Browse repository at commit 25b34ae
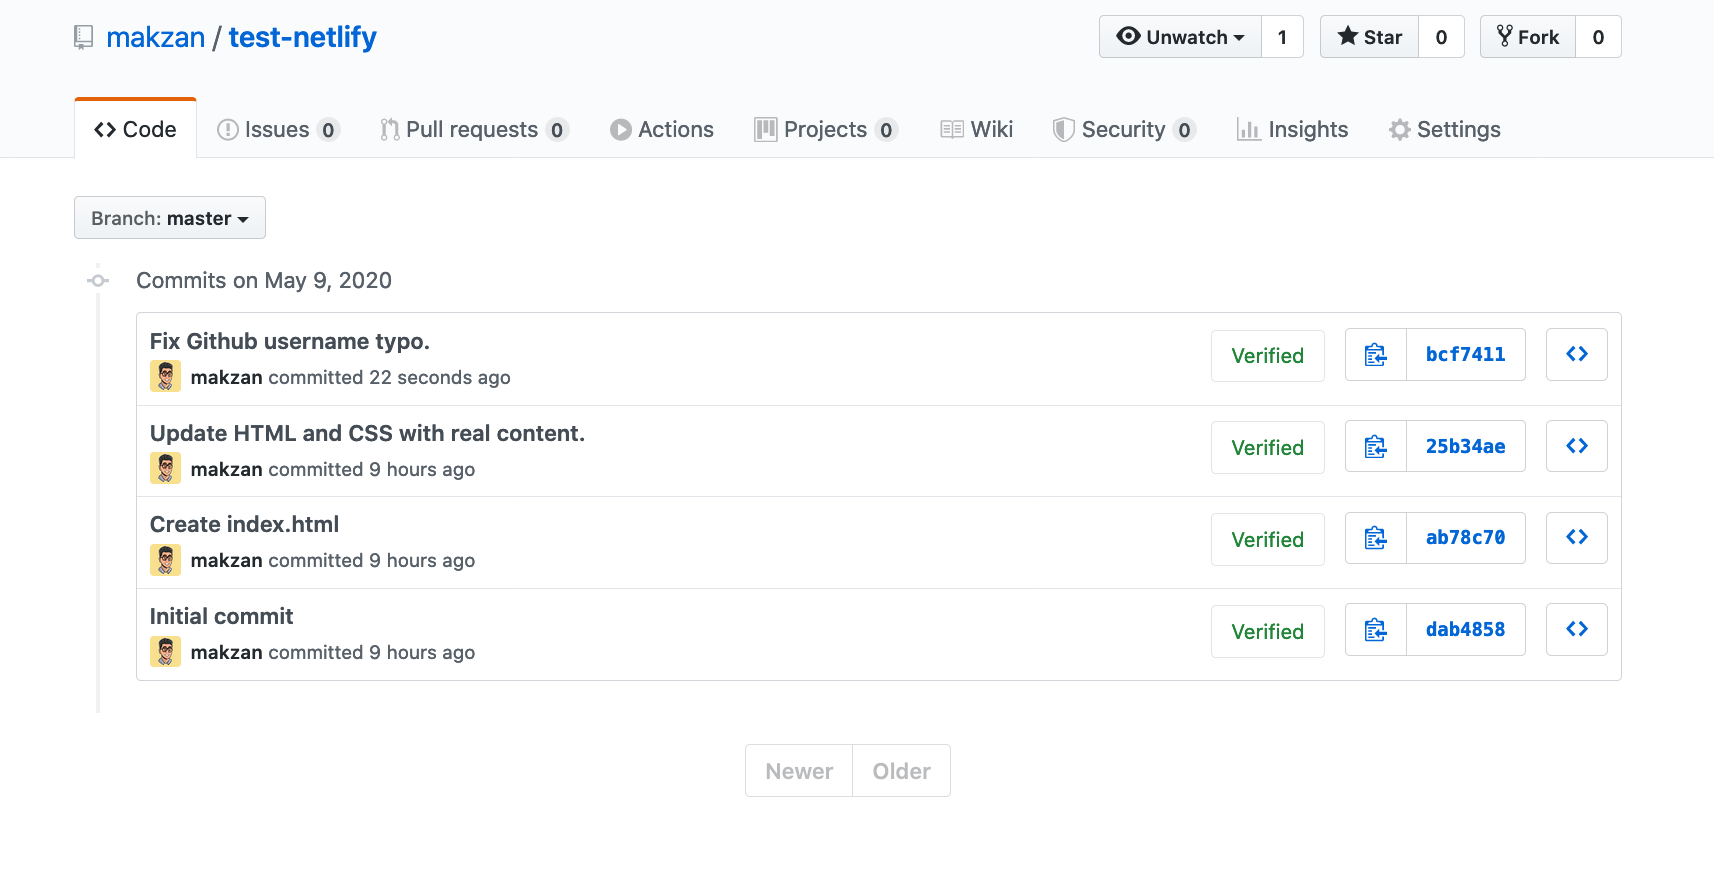 point(1577,446)
